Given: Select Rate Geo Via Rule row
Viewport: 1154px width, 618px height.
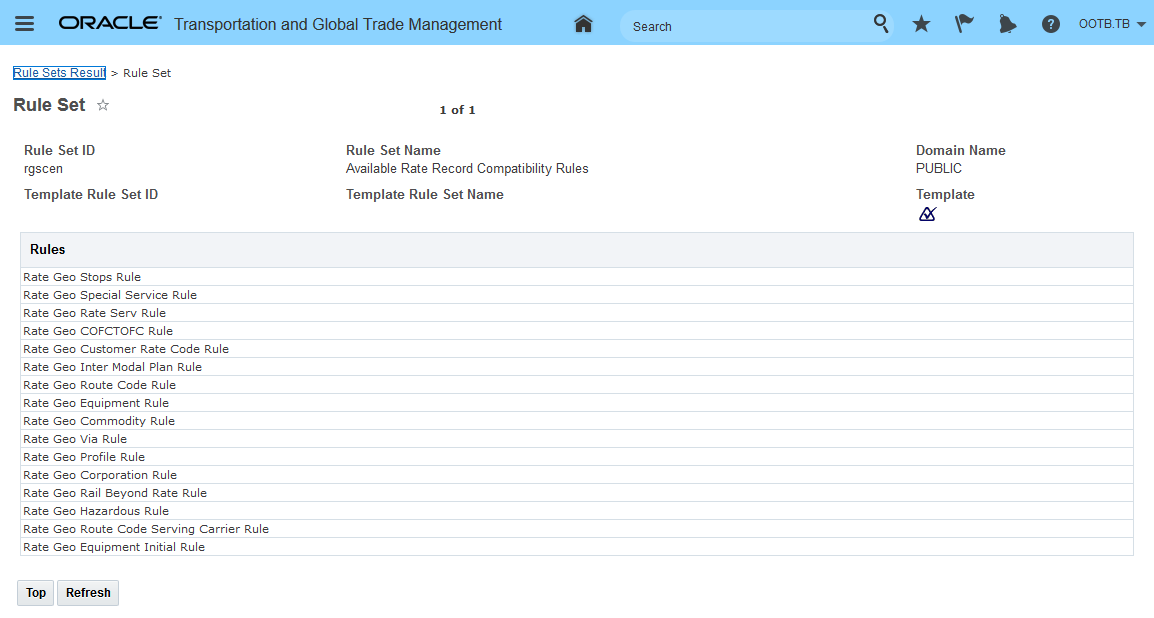Looking at the screenshot, I should [577, 439].
